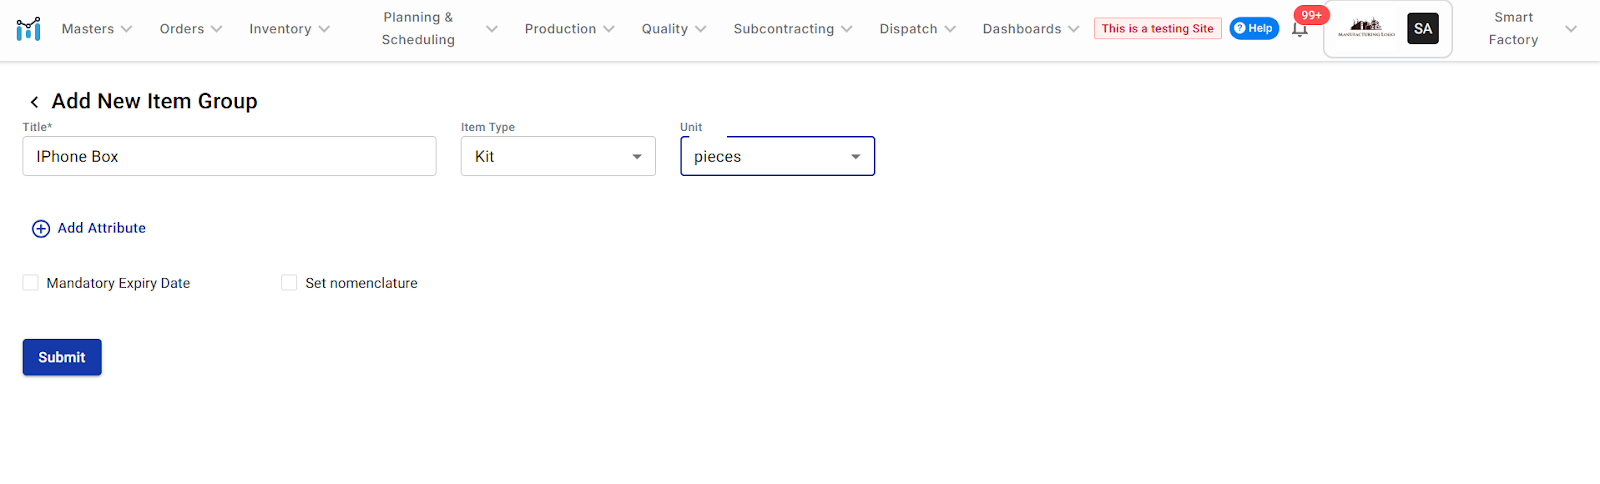
Task: Toggle the Set nomenclature checkbox
Action: pos(289,283)
